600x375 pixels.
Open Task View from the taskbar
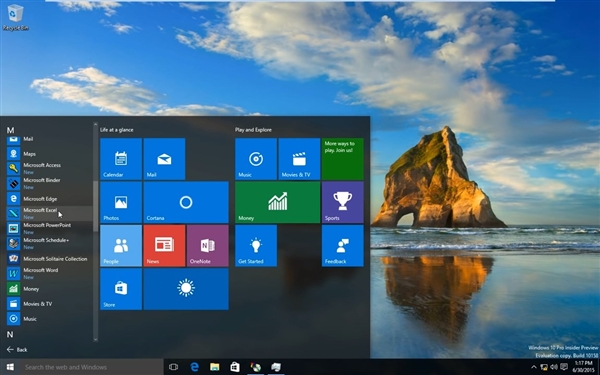173,367
